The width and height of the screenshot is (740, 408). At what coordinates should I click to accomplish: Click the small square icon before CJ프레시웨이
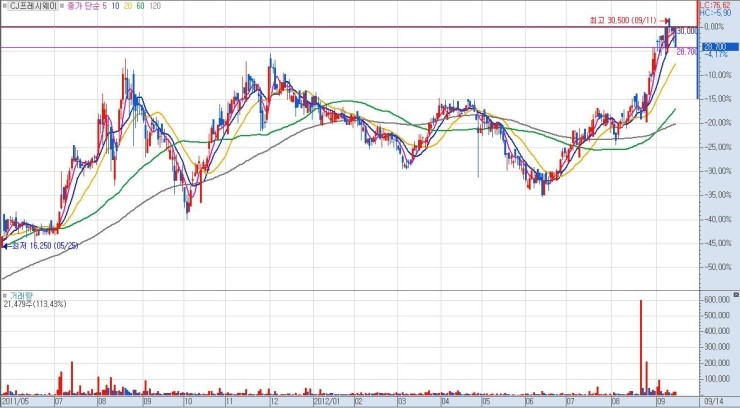(5, 6)
